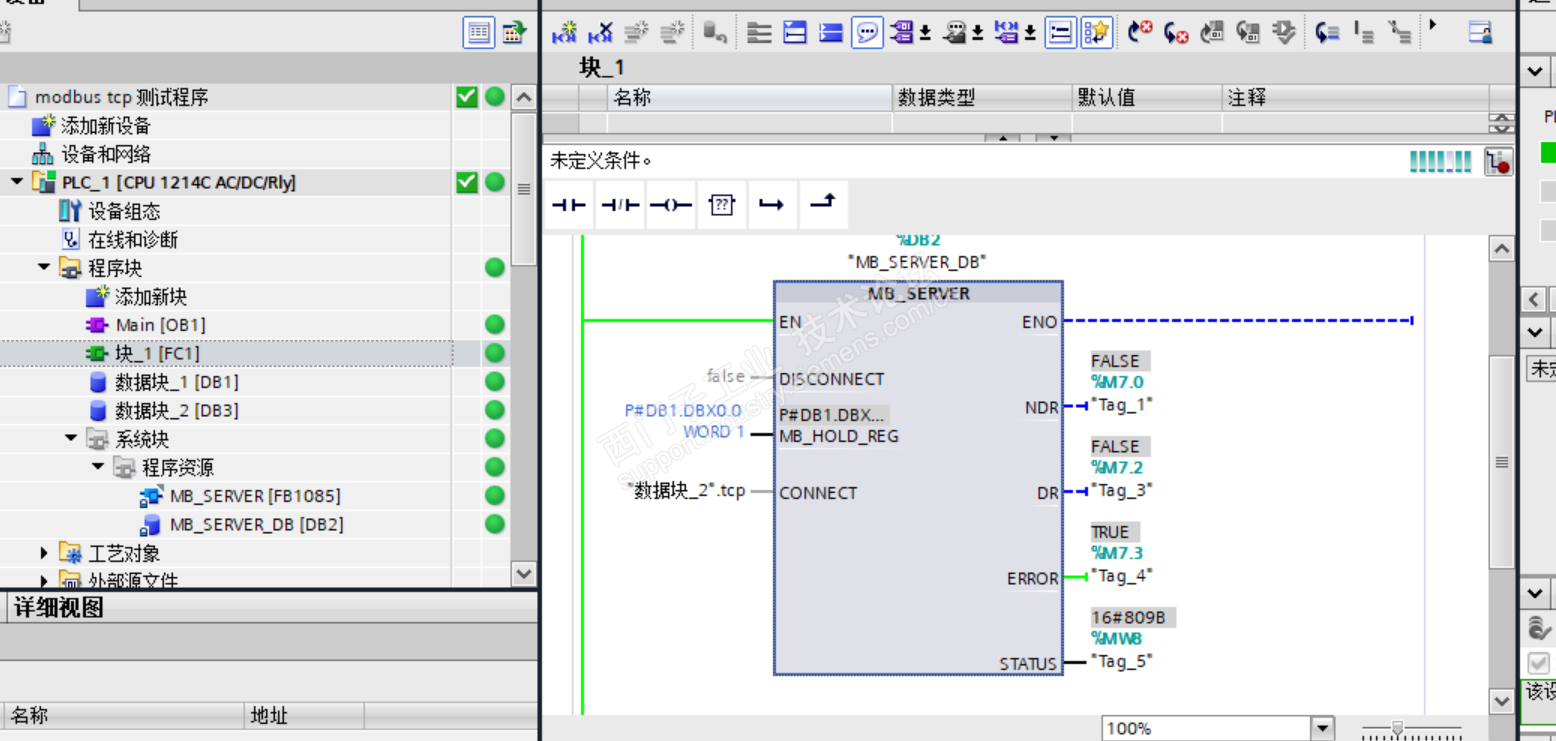Open 设备和网络 in project tree

coord(106,154)
